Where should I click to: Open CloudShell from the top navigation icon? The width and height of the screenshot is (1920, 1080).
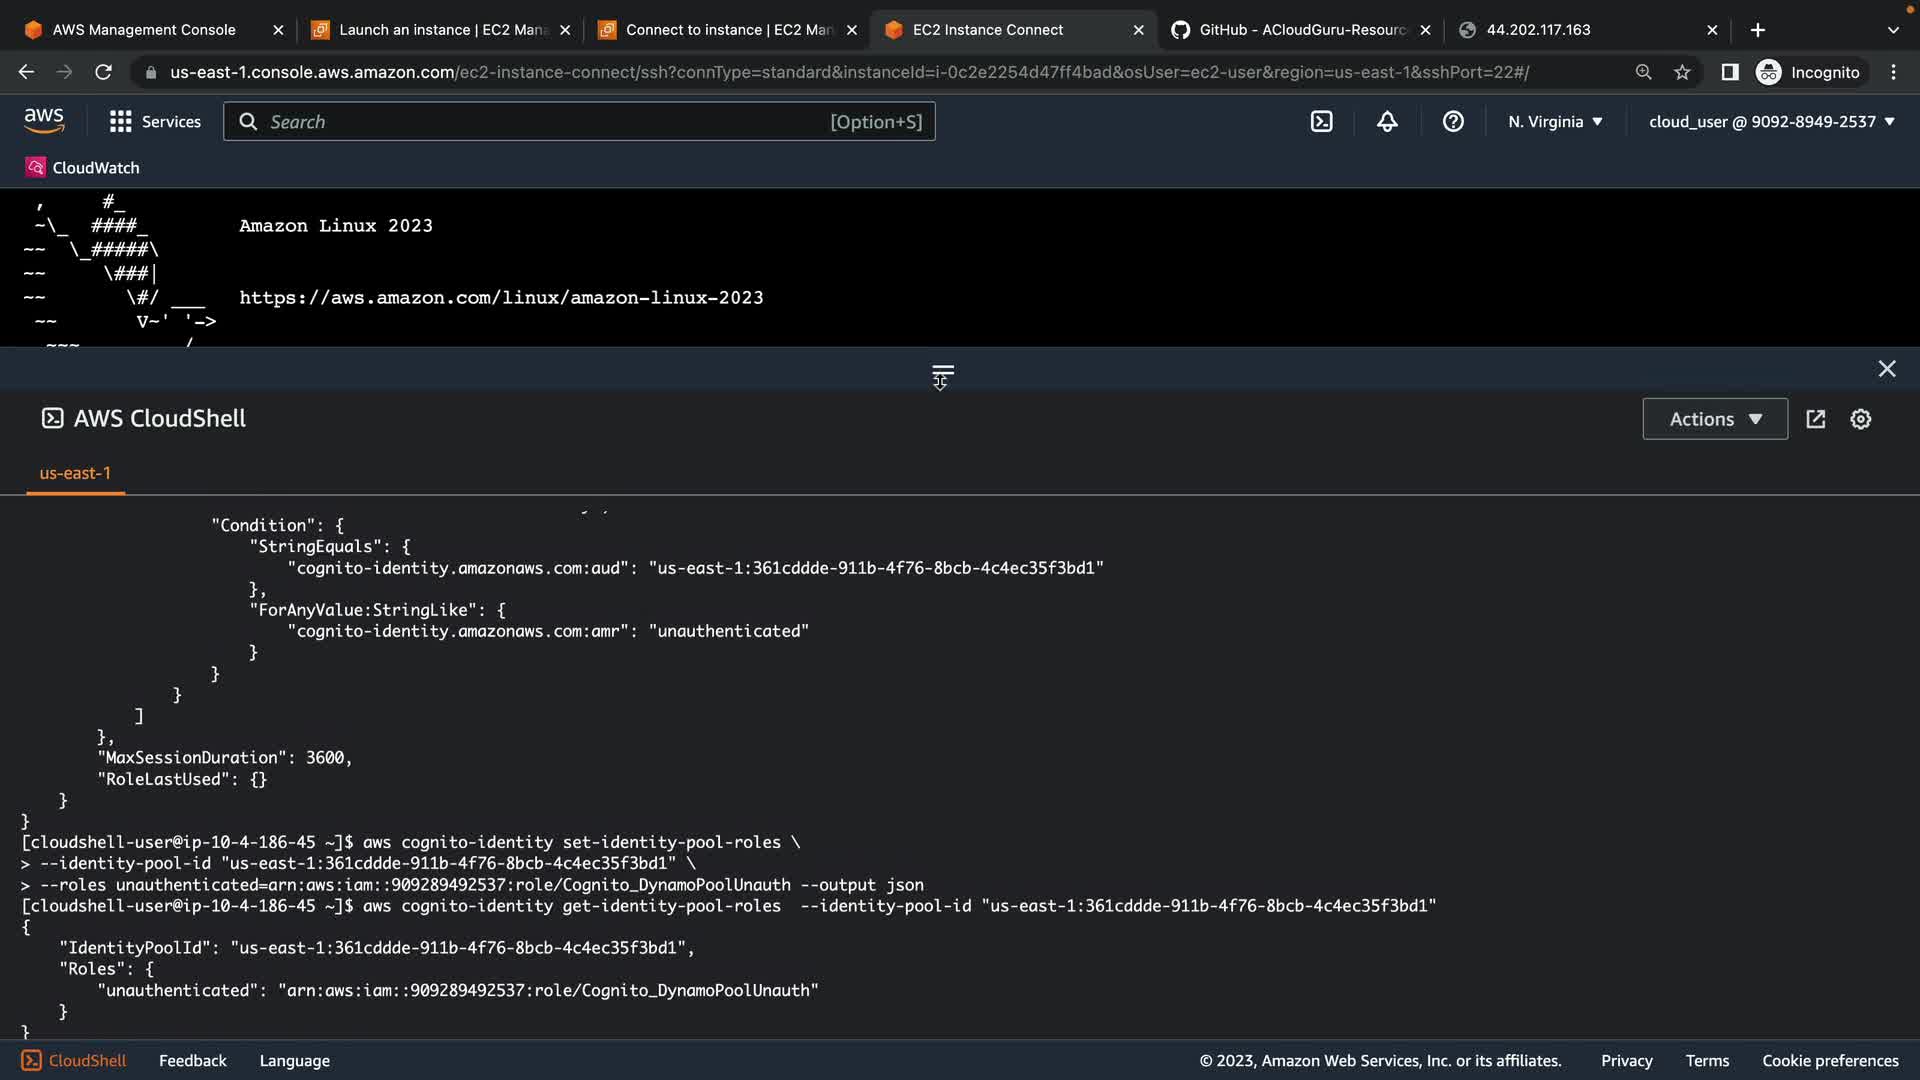(1321, 122)
